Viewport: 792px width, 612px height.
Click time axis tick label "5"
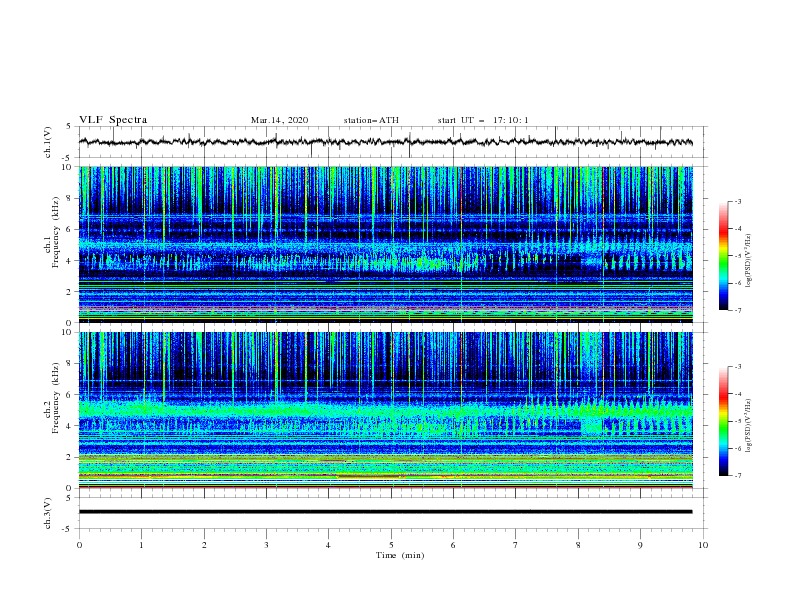(x=391, y=545)
